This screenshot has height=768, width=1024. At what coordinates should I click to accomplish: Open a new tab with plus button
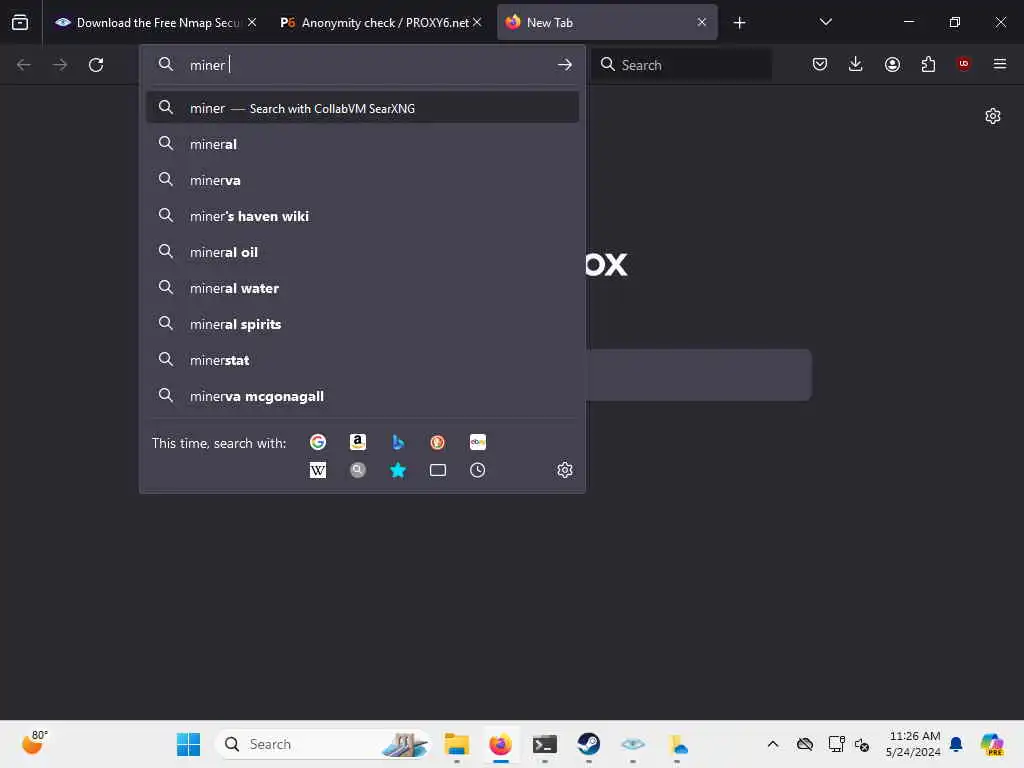pos(739,23)
